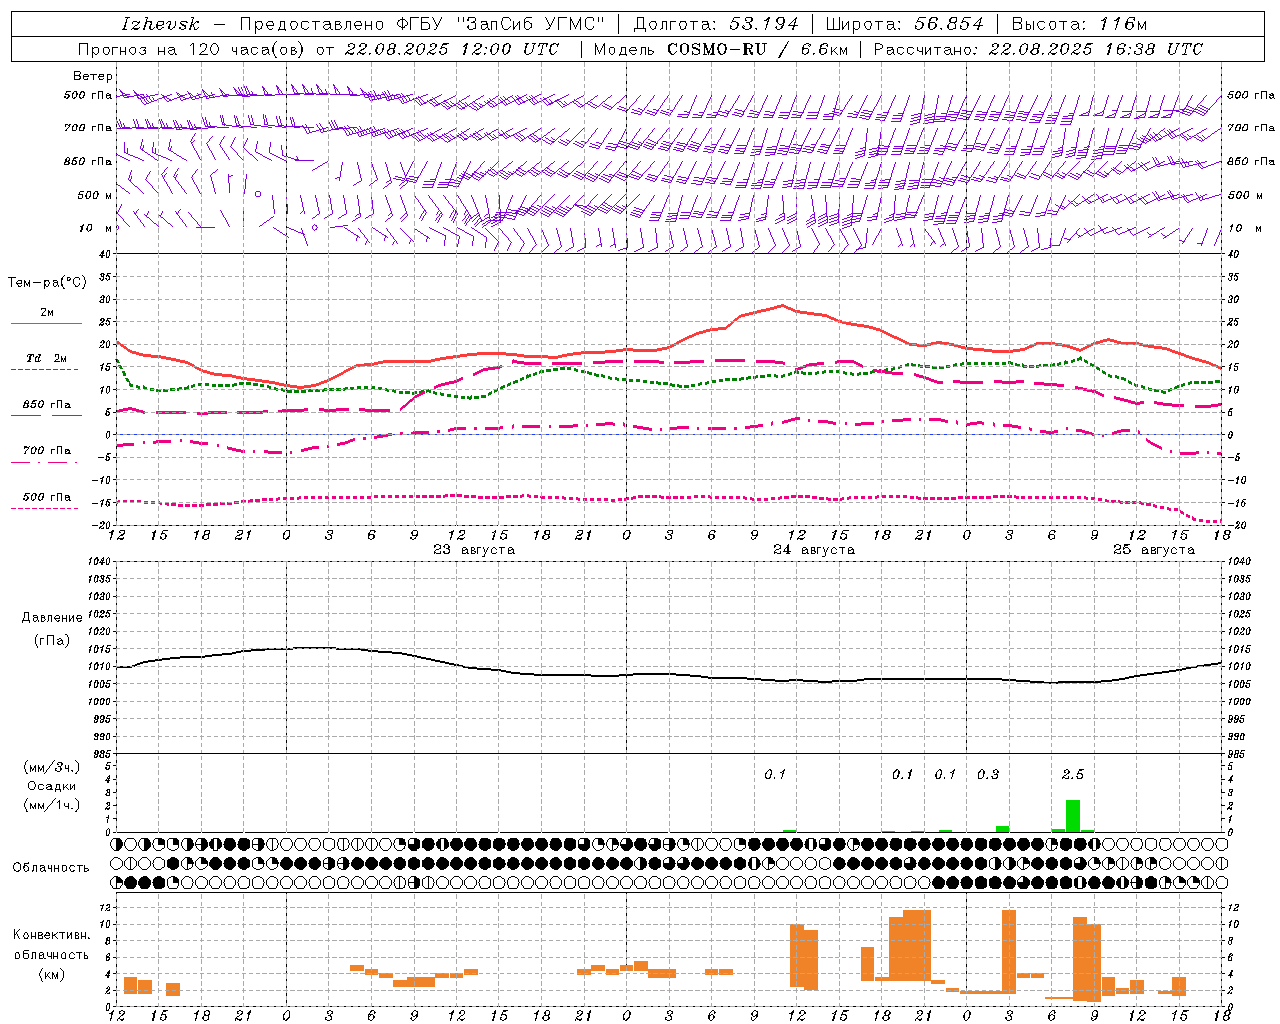1280x1024 pixels.
Task: Click 'Прогноз на 120 часа(ов)' forecast header text
Action: point(192,49)
